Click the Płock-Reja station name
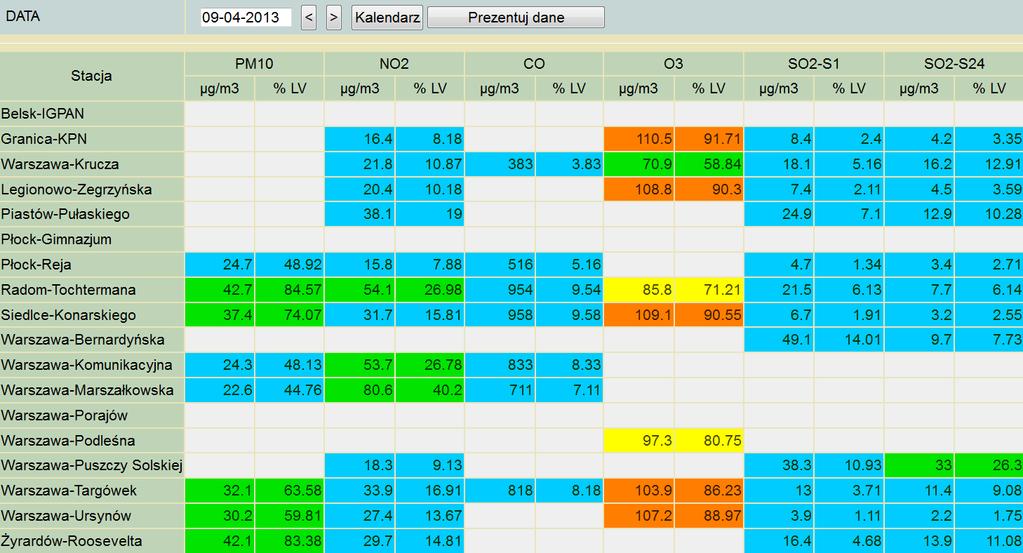1023x553 pixels. 36,265
